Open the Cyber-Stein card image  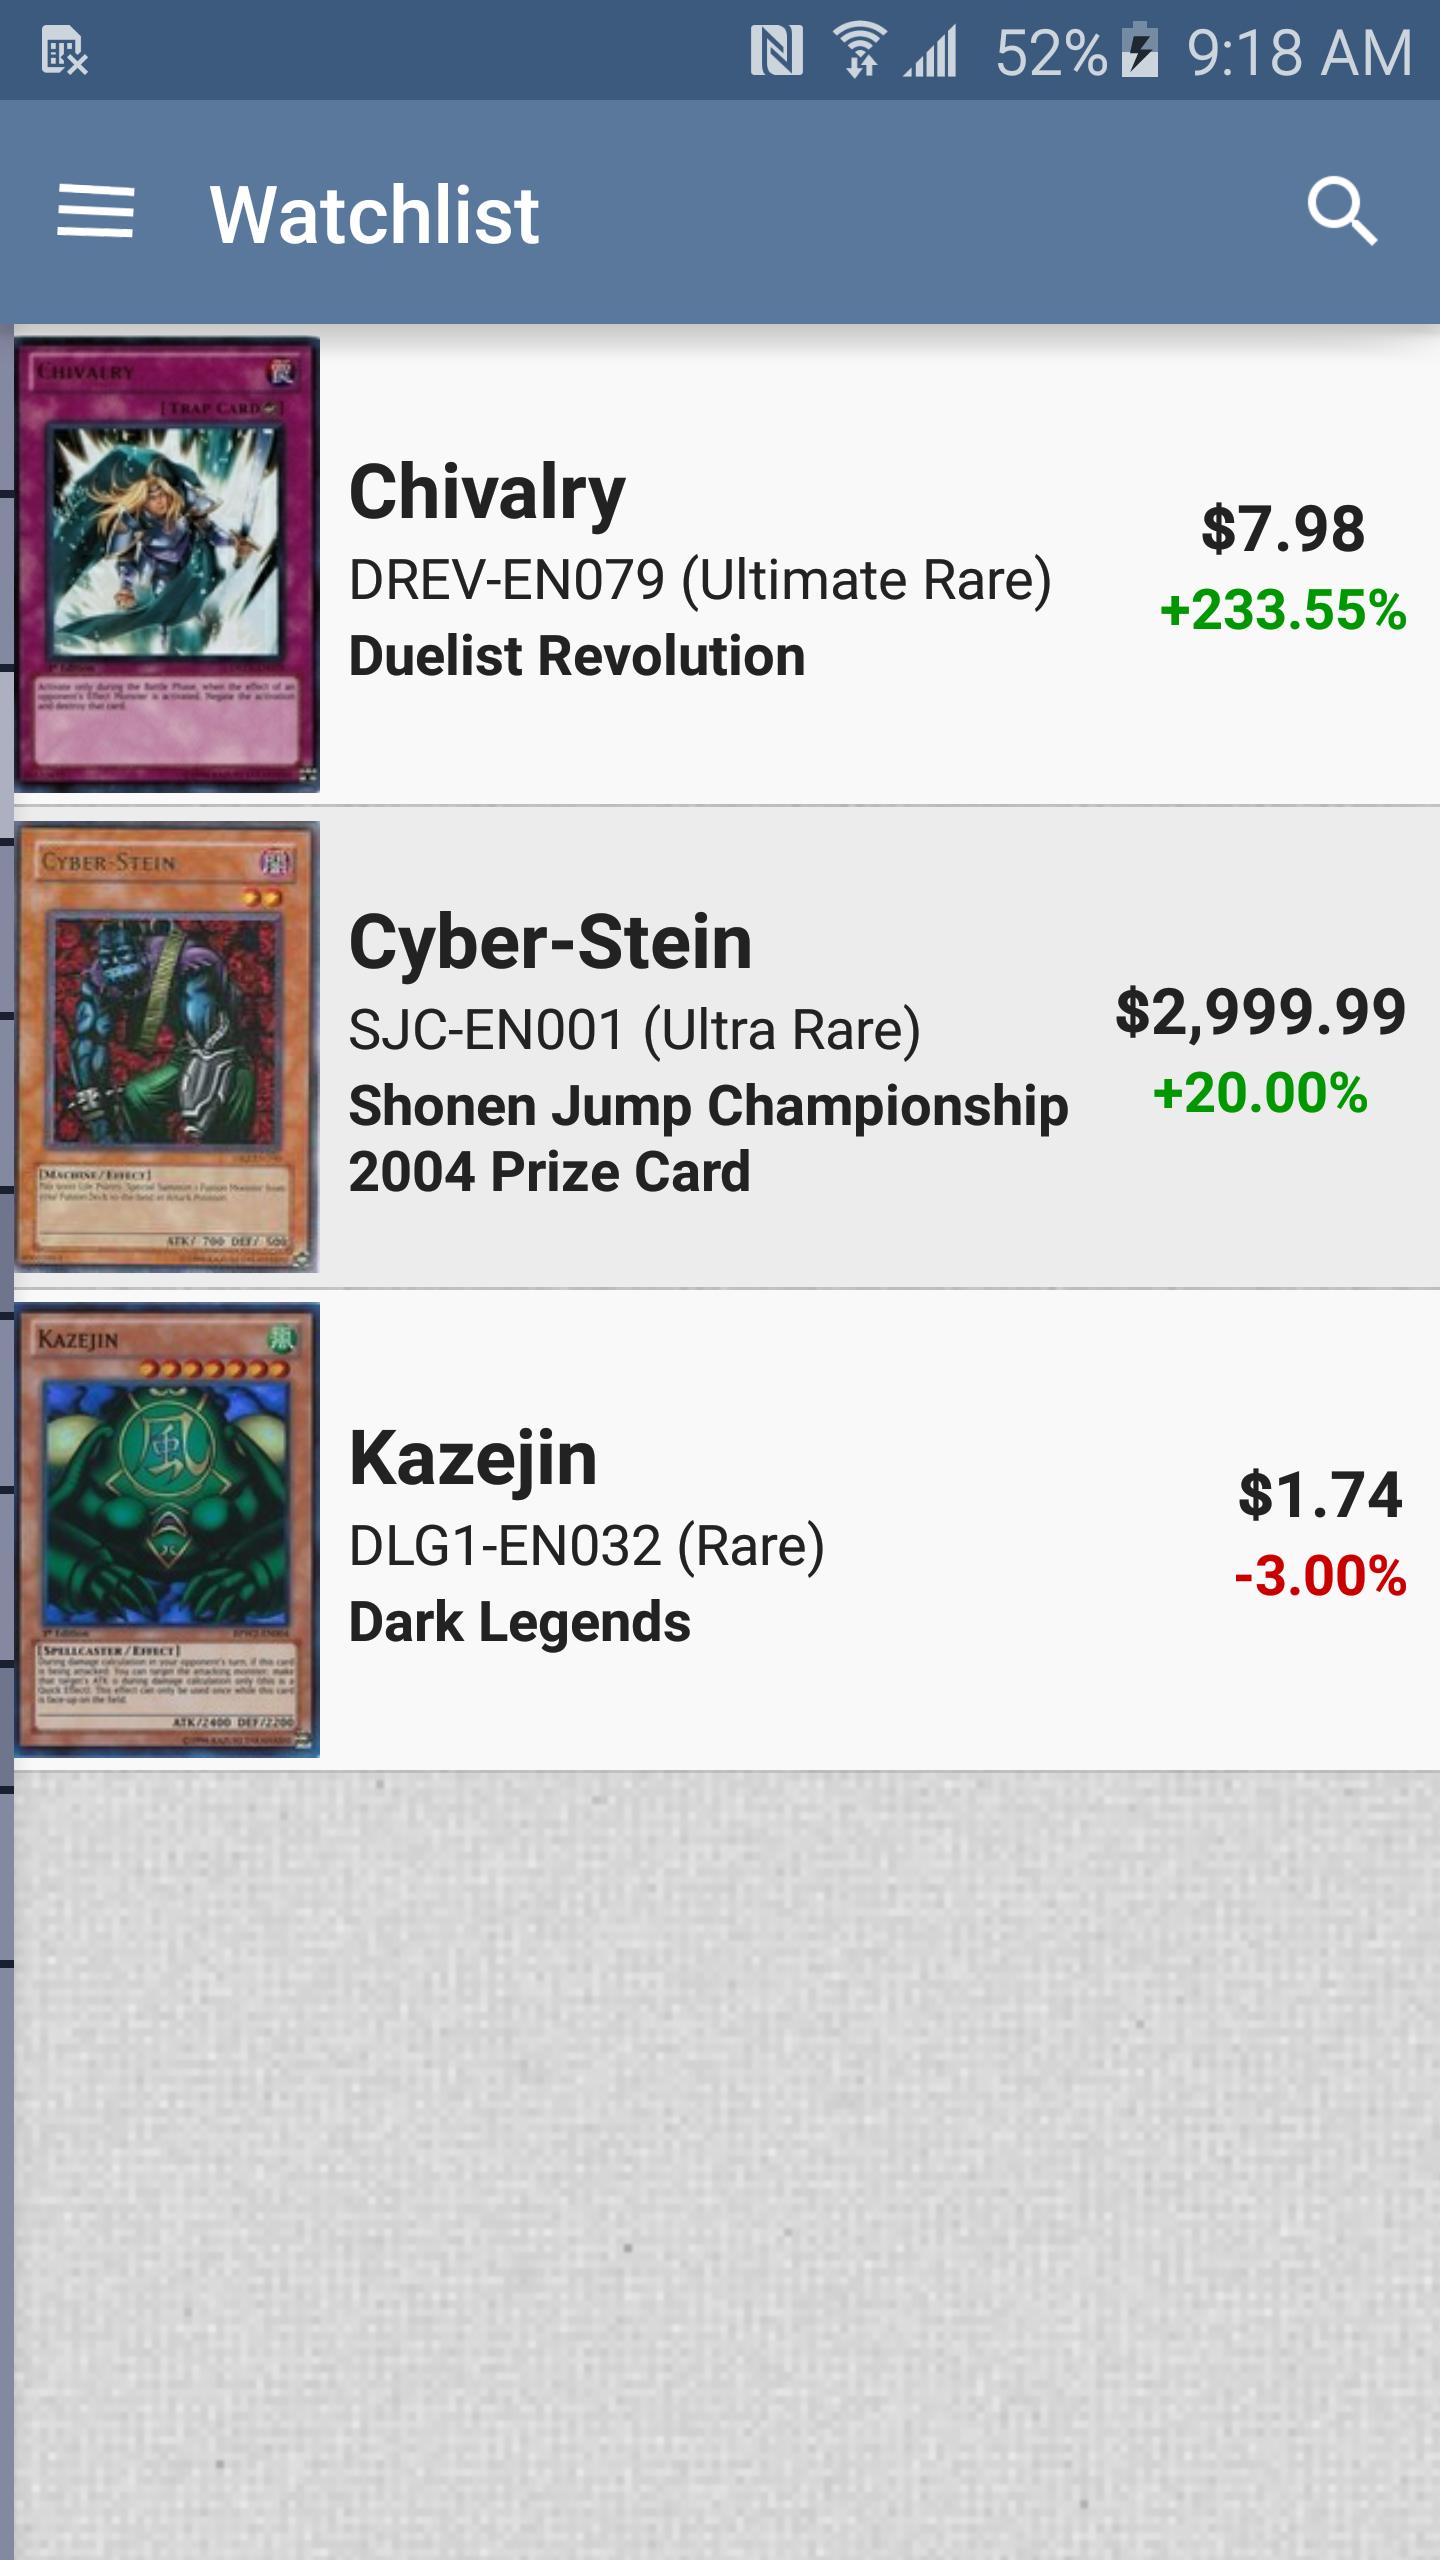coord(167,1046)
